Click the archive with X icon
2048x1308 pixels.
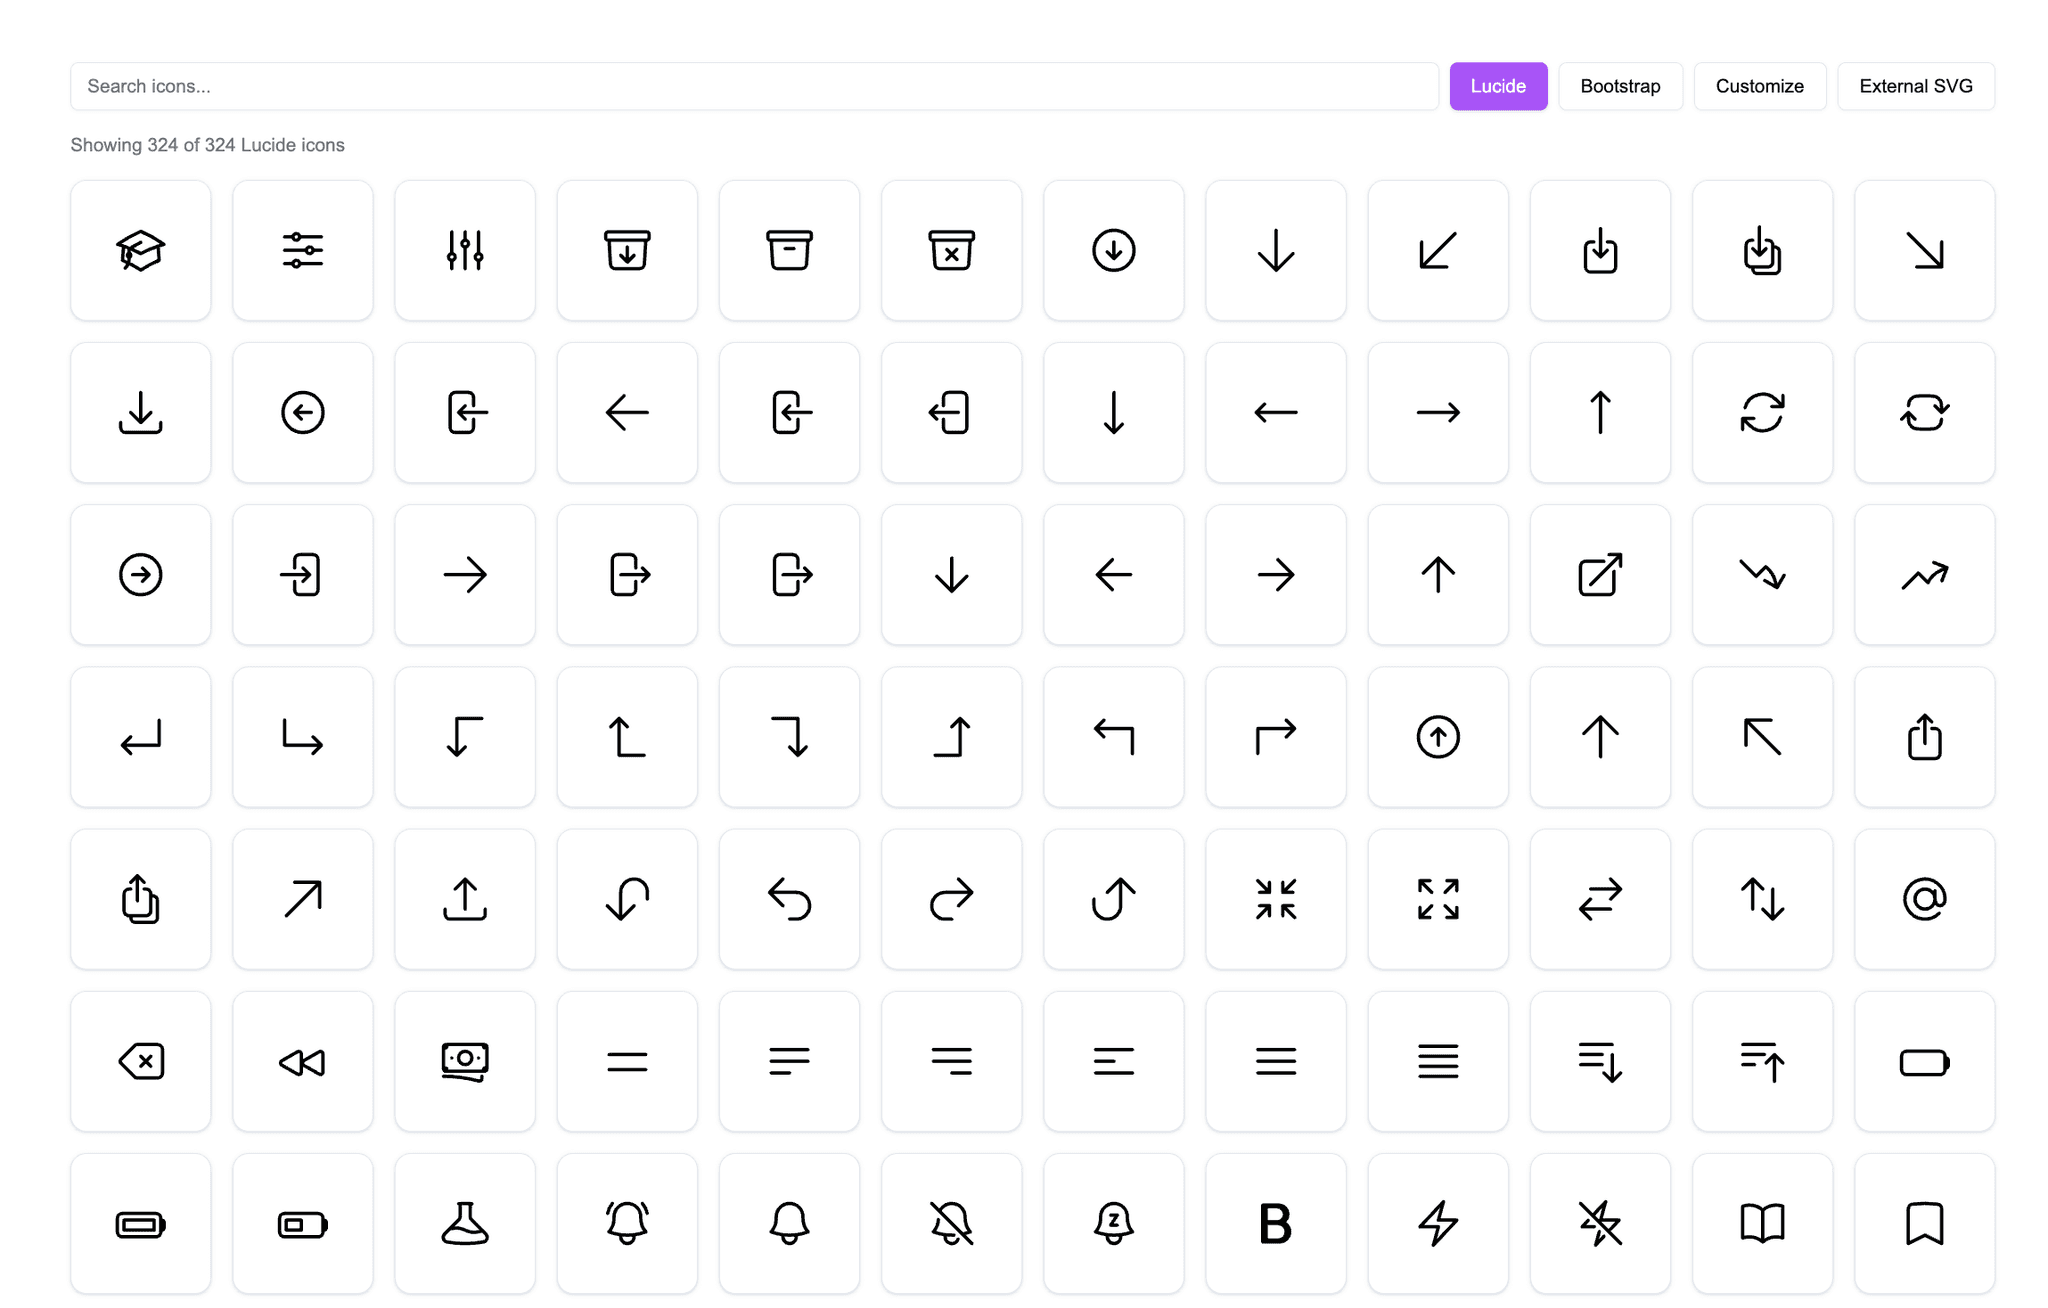[x=951, y=250]
